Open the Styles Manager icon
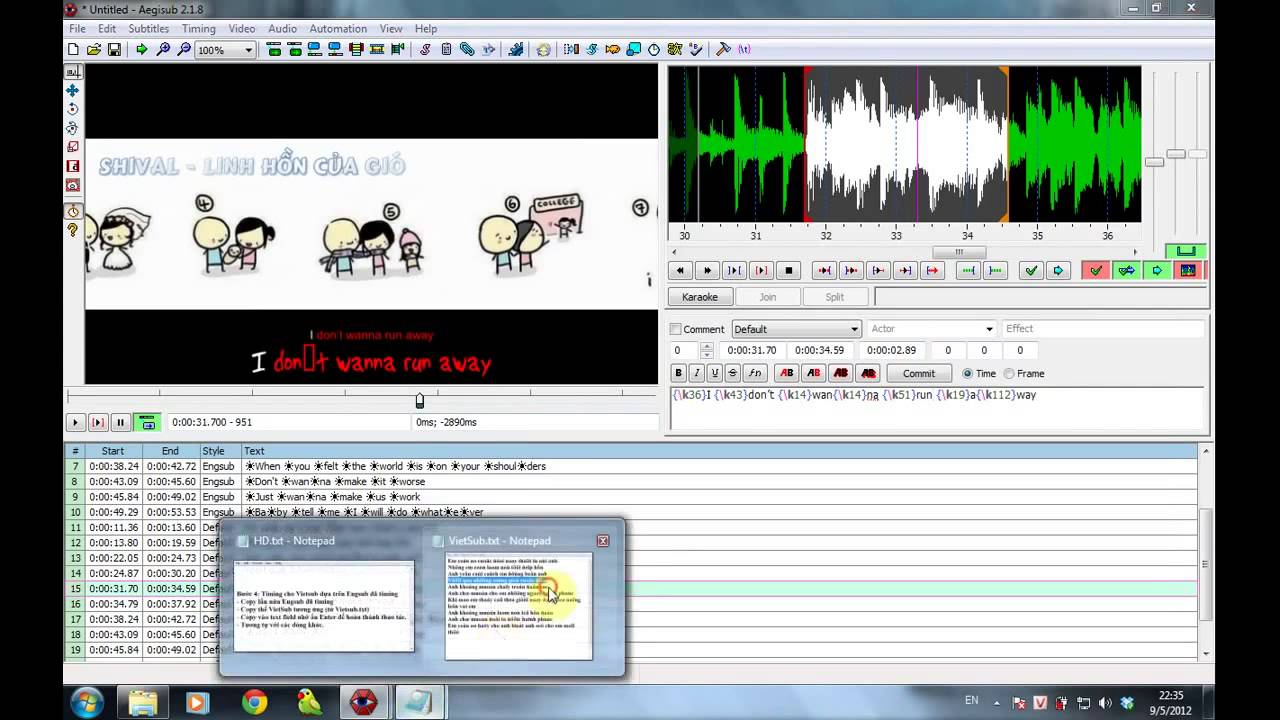 [x=425, y=49]
